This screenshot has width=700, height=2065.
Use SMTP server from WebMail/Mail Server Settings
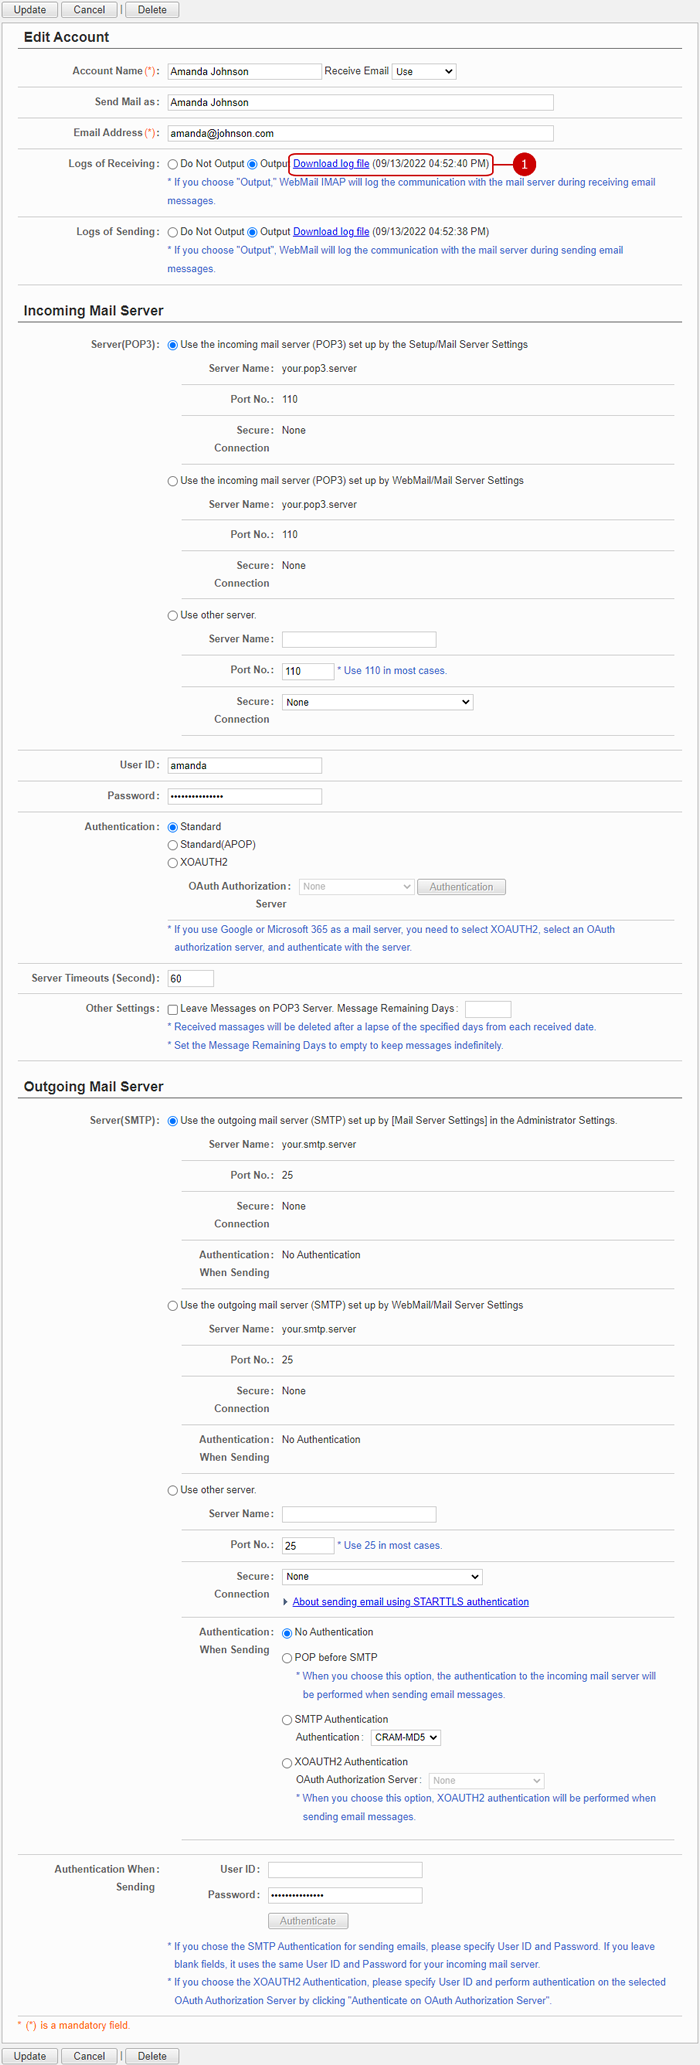(x=173, y=1306)
